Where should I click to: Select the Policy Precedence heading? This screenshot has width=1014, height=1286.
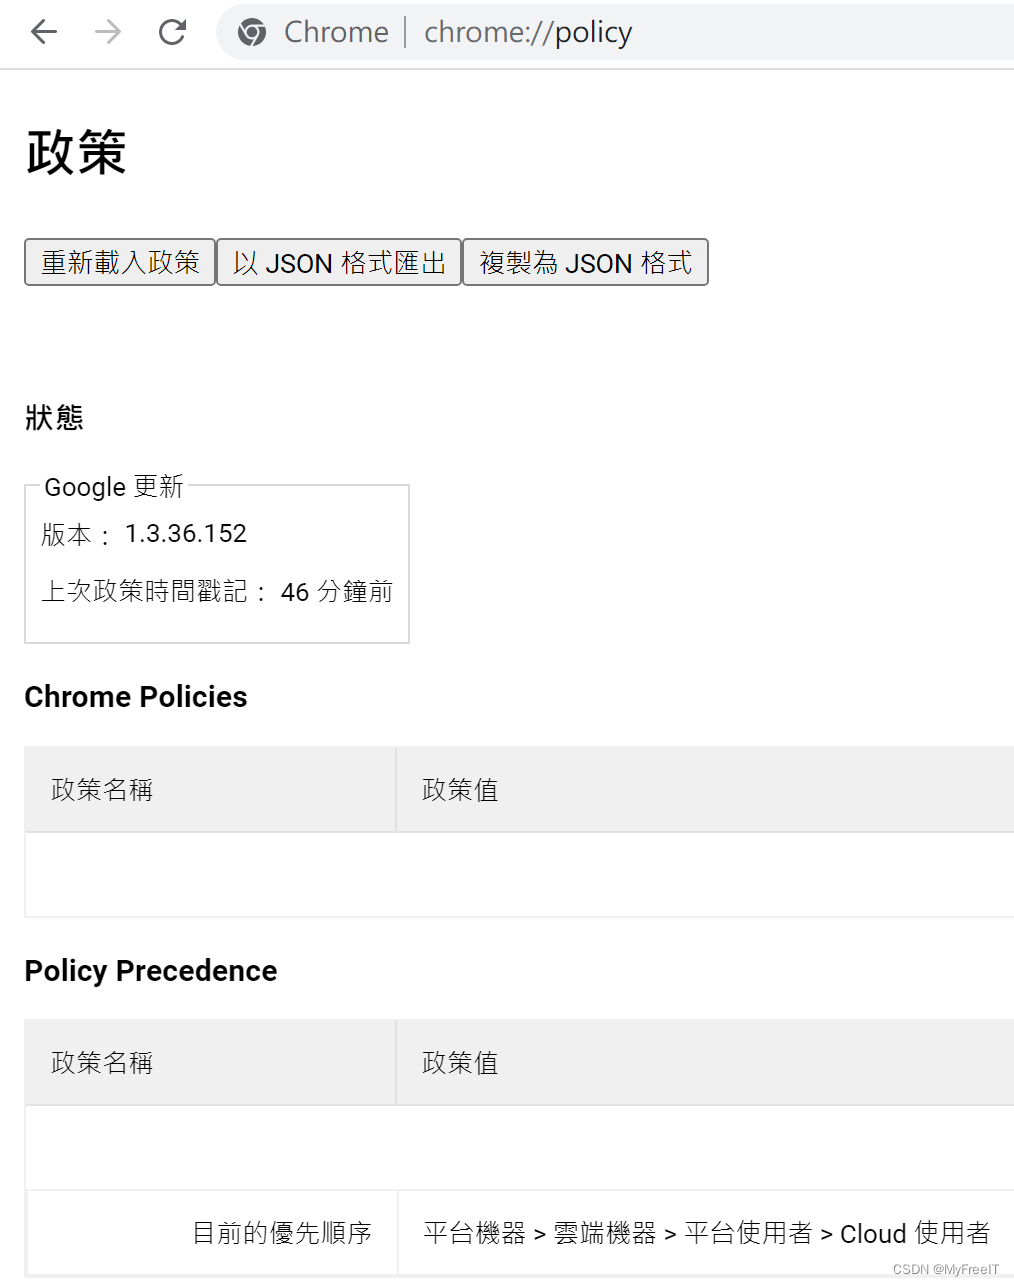click(x=151, y=971)
